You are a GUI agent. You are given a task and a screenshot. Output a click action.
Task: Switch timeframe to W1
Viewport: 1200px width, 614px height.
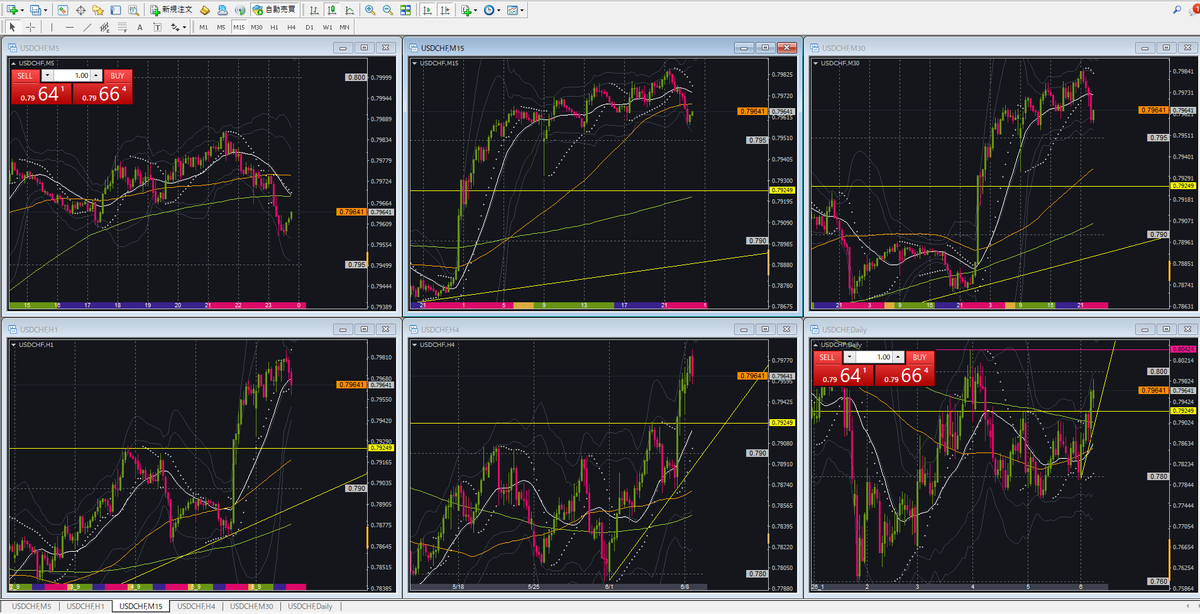tap(327, 27)
